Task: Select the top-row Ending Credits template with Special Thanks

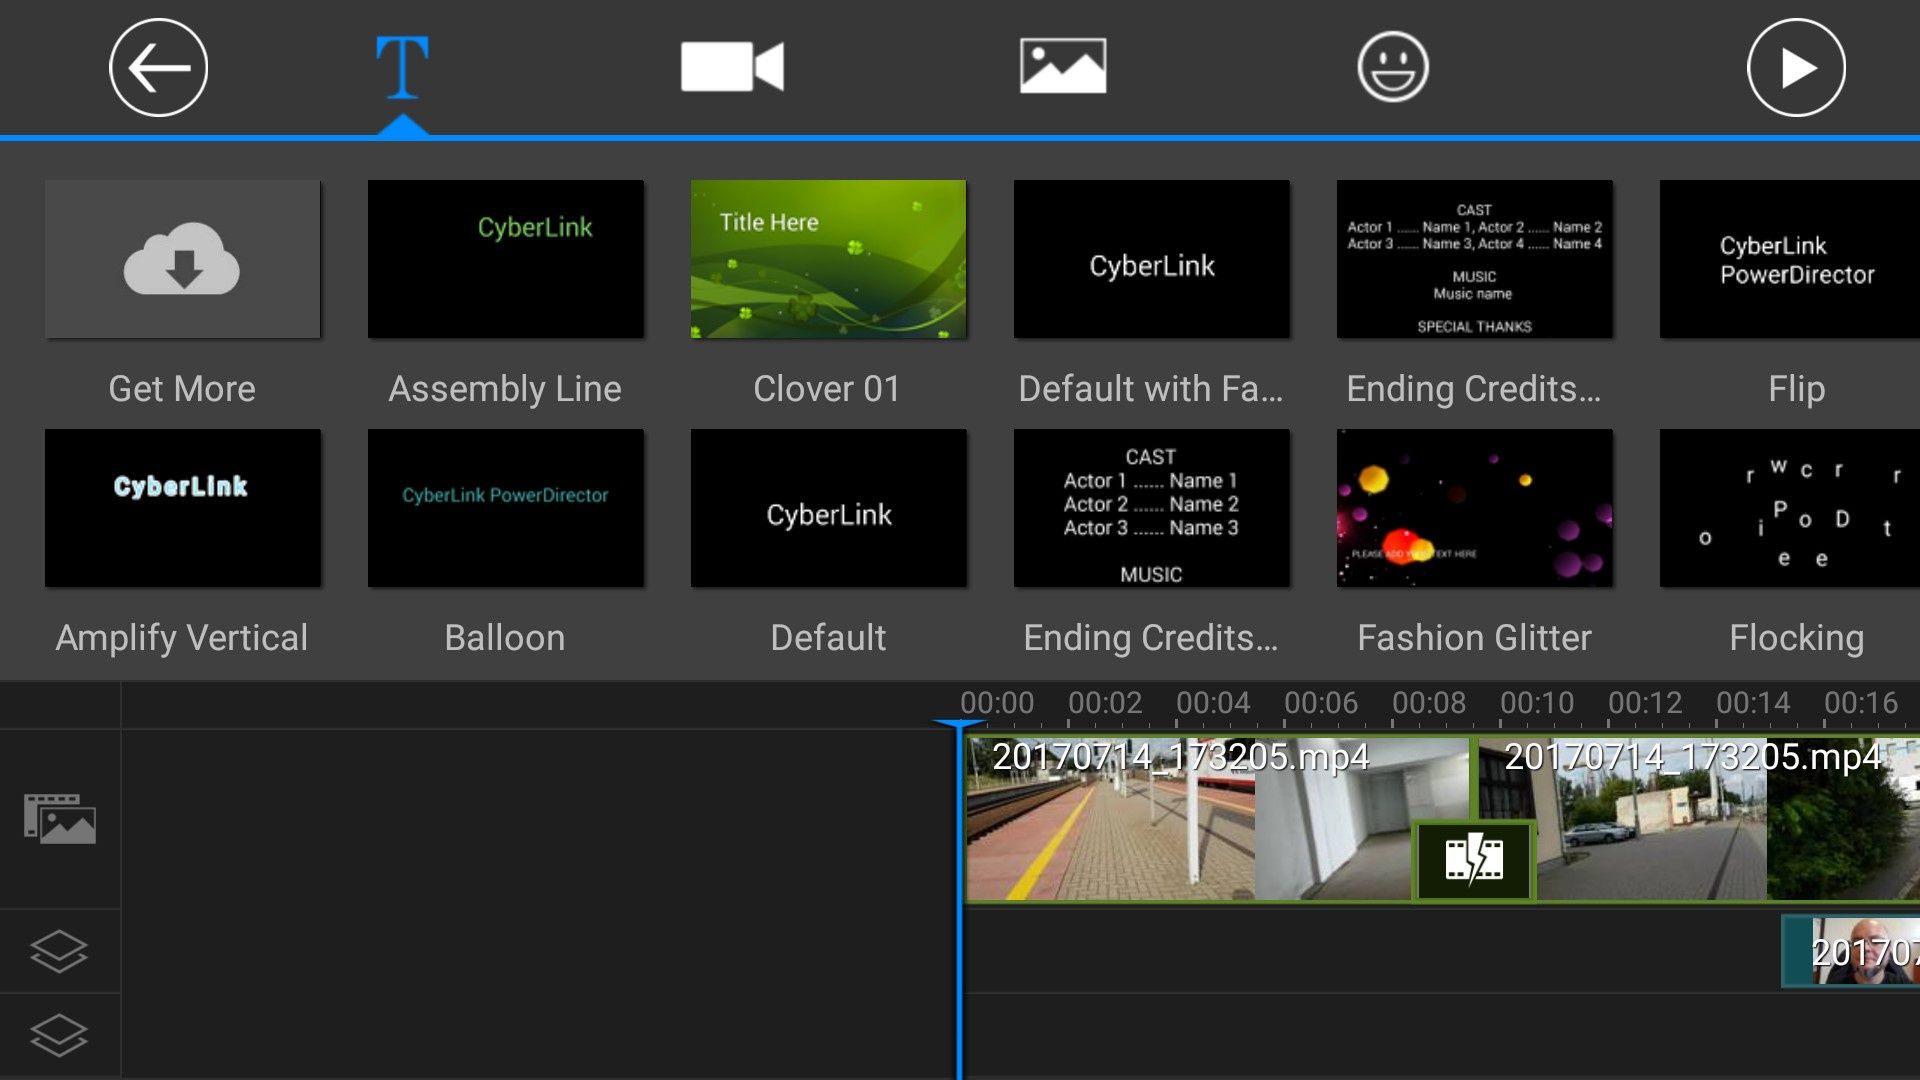Action: point(1474,259)
